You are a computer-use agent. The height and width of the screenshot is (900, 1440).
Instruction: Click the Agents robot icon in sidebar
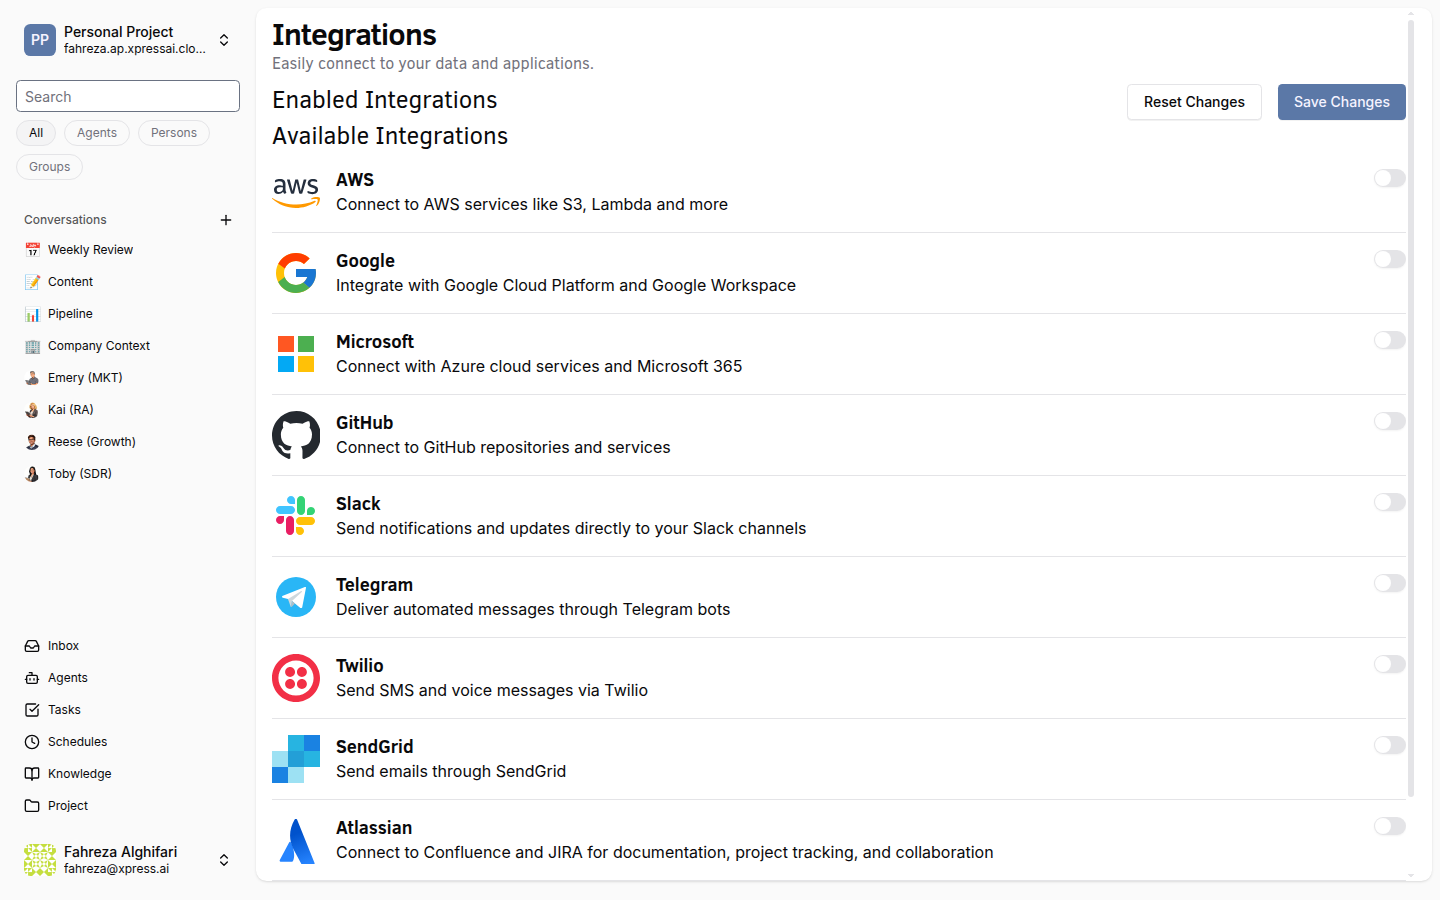pos(32,678)
